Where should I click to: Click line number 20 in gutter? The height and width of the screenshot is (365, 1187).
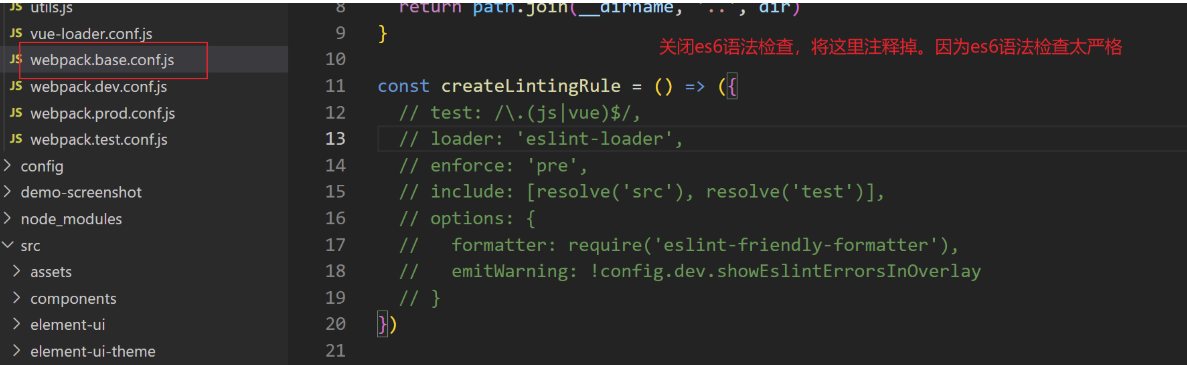click(x=335, y=324)
